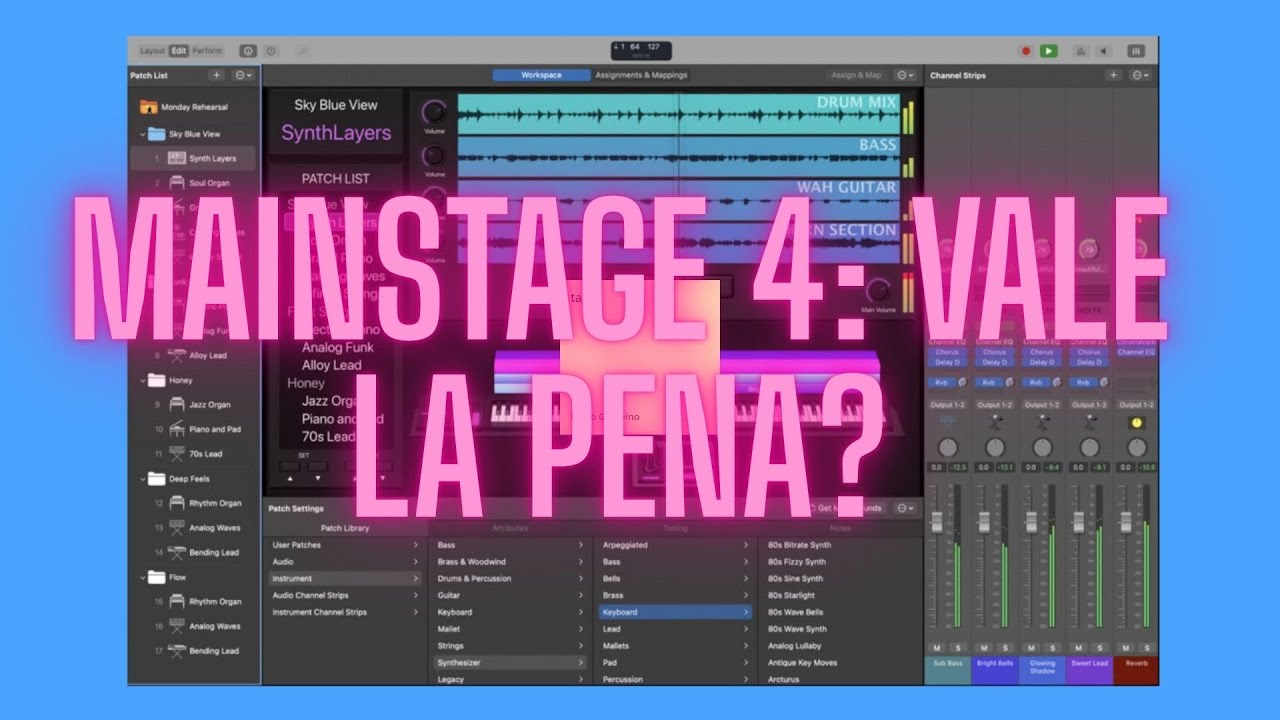Add a channel strip with plus button

1113,75
